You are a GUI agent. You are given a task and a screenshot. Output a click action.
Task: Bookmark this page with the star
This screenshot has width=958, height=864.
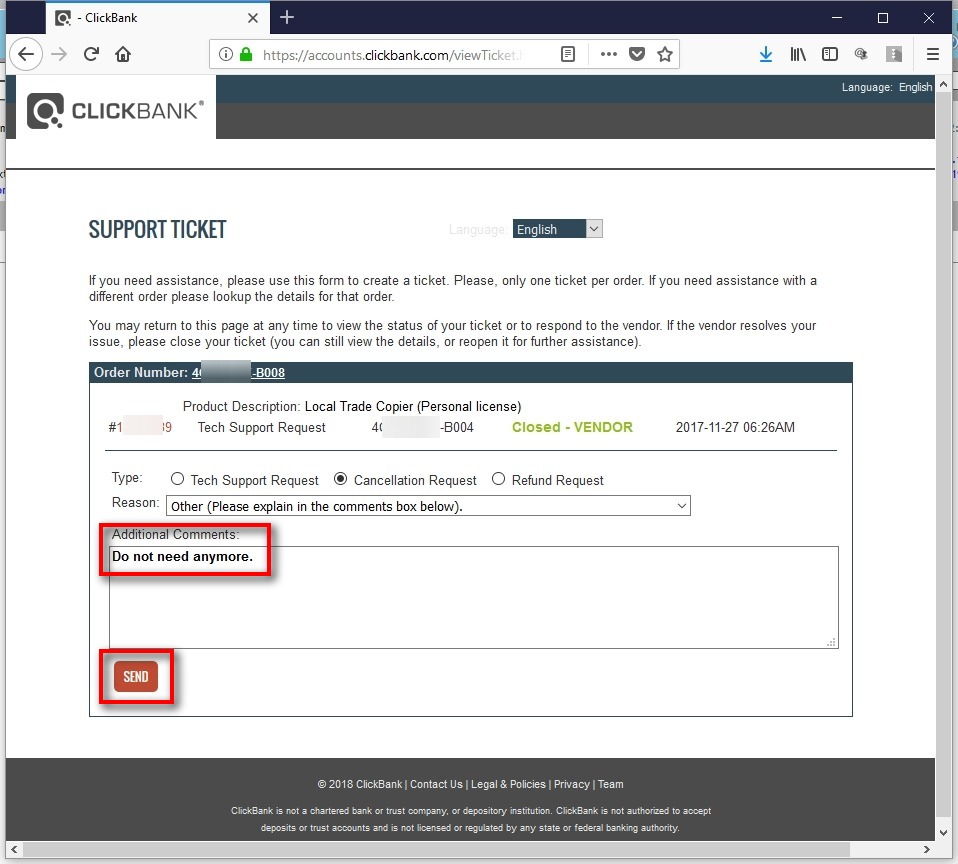coord(665,54)
